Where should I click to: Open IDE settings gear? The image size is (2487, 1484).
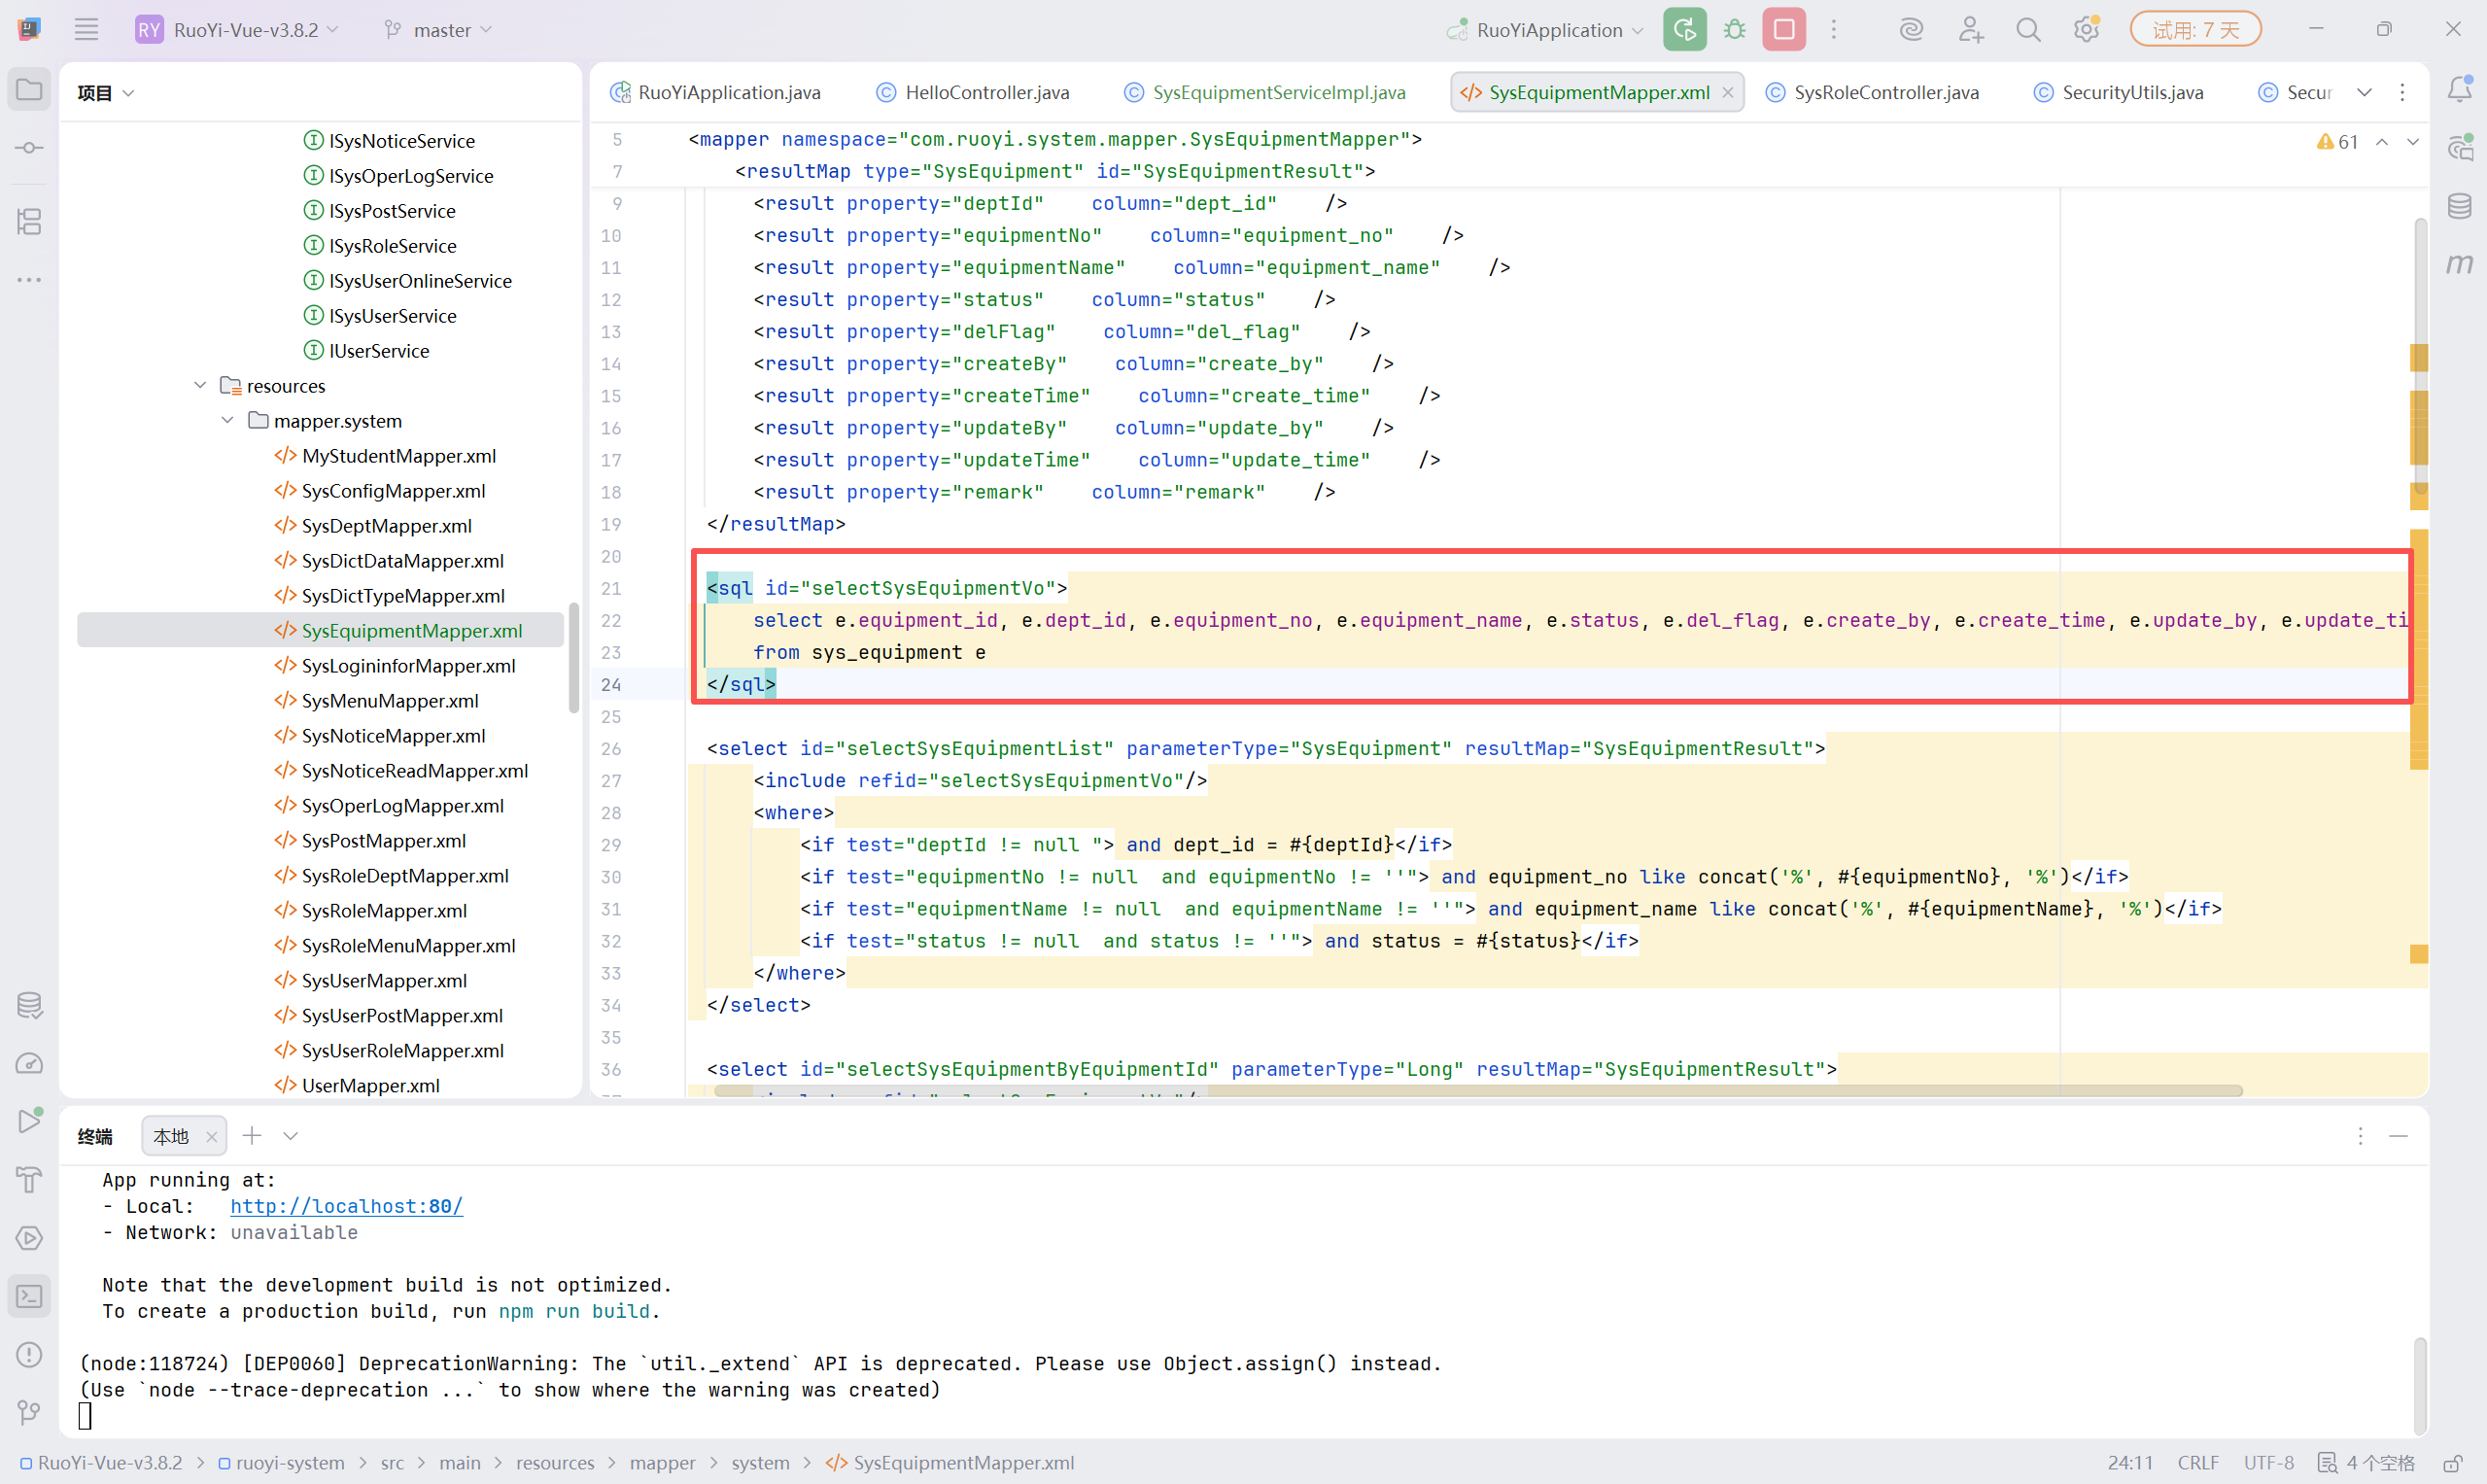click(x=2086, y=29)
